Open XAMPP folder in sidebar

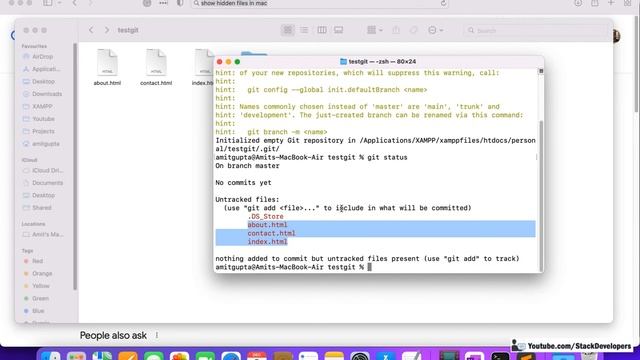click(43, 107)
